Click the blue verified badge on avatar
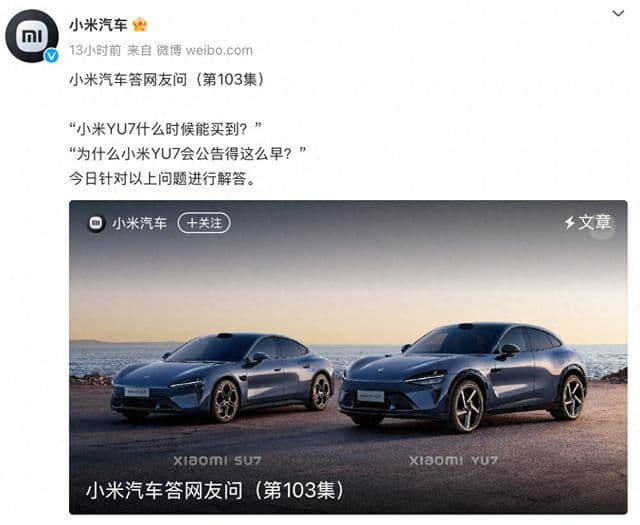 point(51,56)
